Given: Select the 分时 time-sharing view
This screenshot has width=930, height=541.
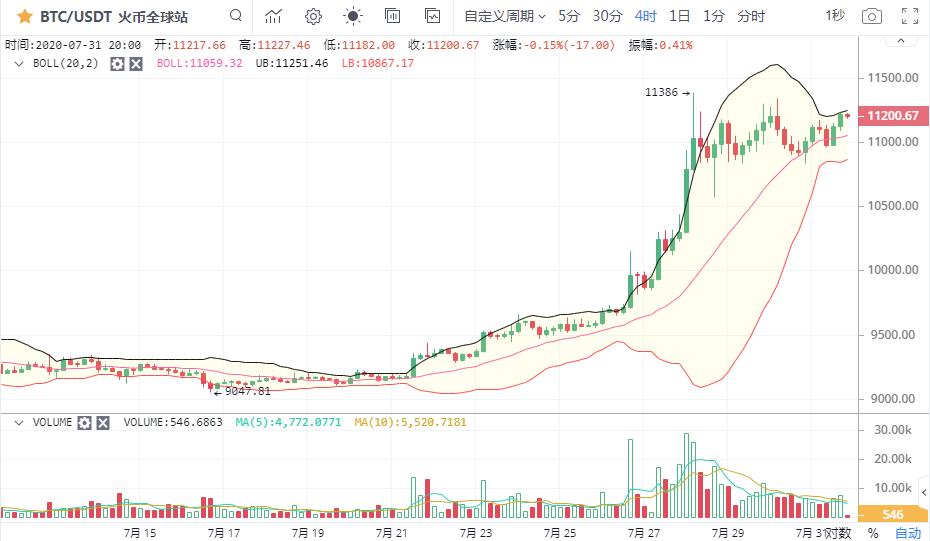Looking at the screenshot, I should (750, 16).
